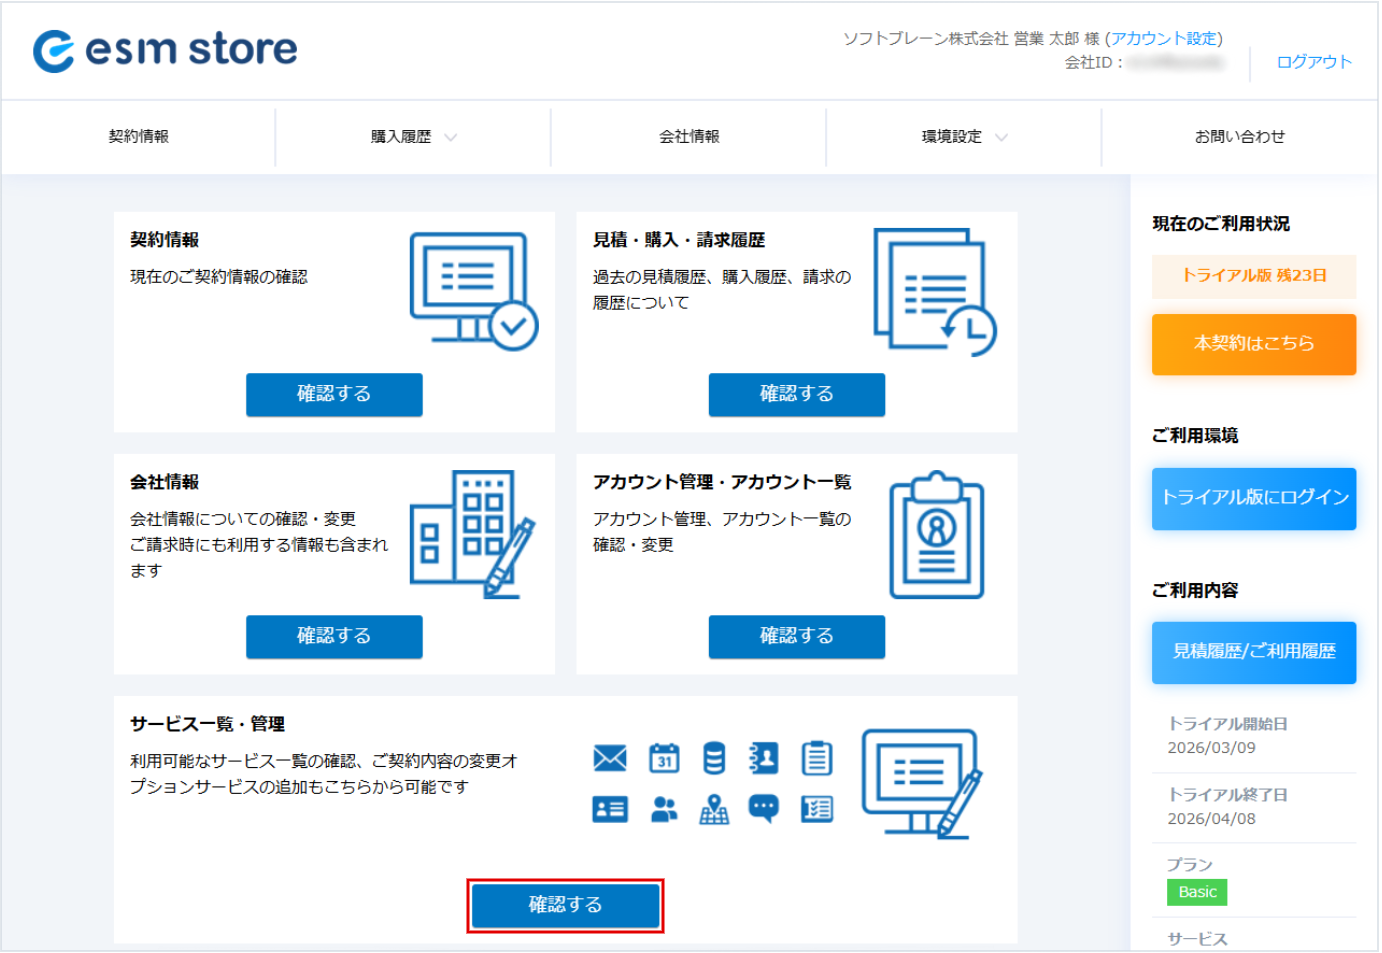This screenshot has width=1382, height=953.
Task: Click the database cylinder service icon
Action: pos(714,758)
